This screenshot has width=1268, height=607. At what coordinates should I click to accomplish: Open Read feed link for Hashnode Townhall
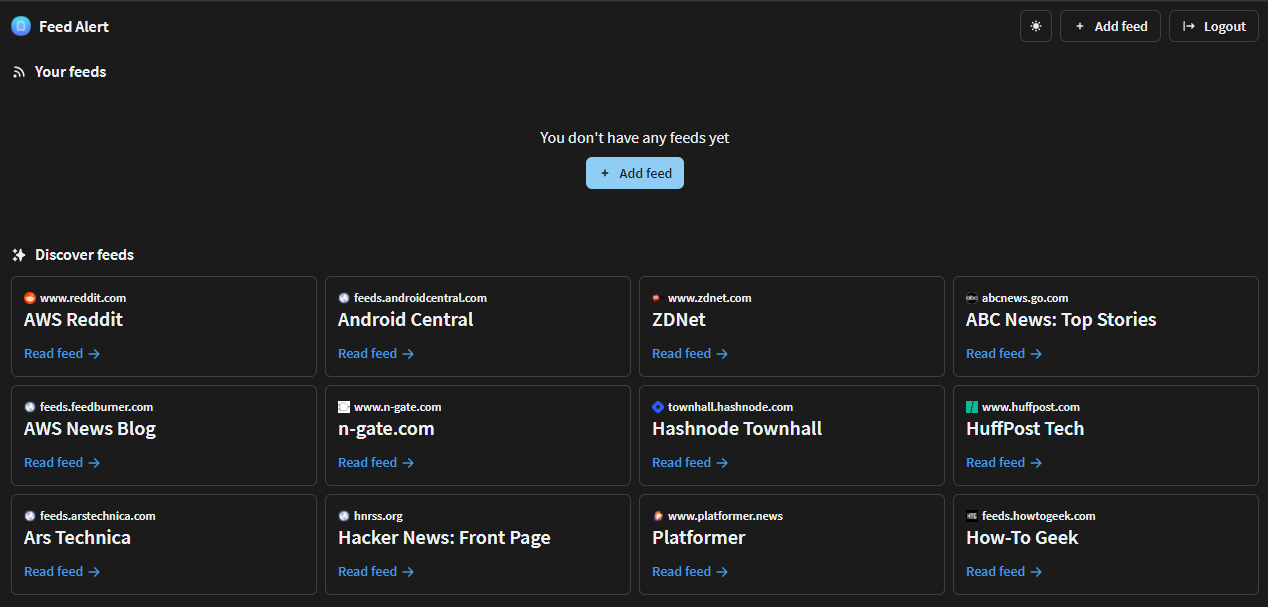(690, 463)
